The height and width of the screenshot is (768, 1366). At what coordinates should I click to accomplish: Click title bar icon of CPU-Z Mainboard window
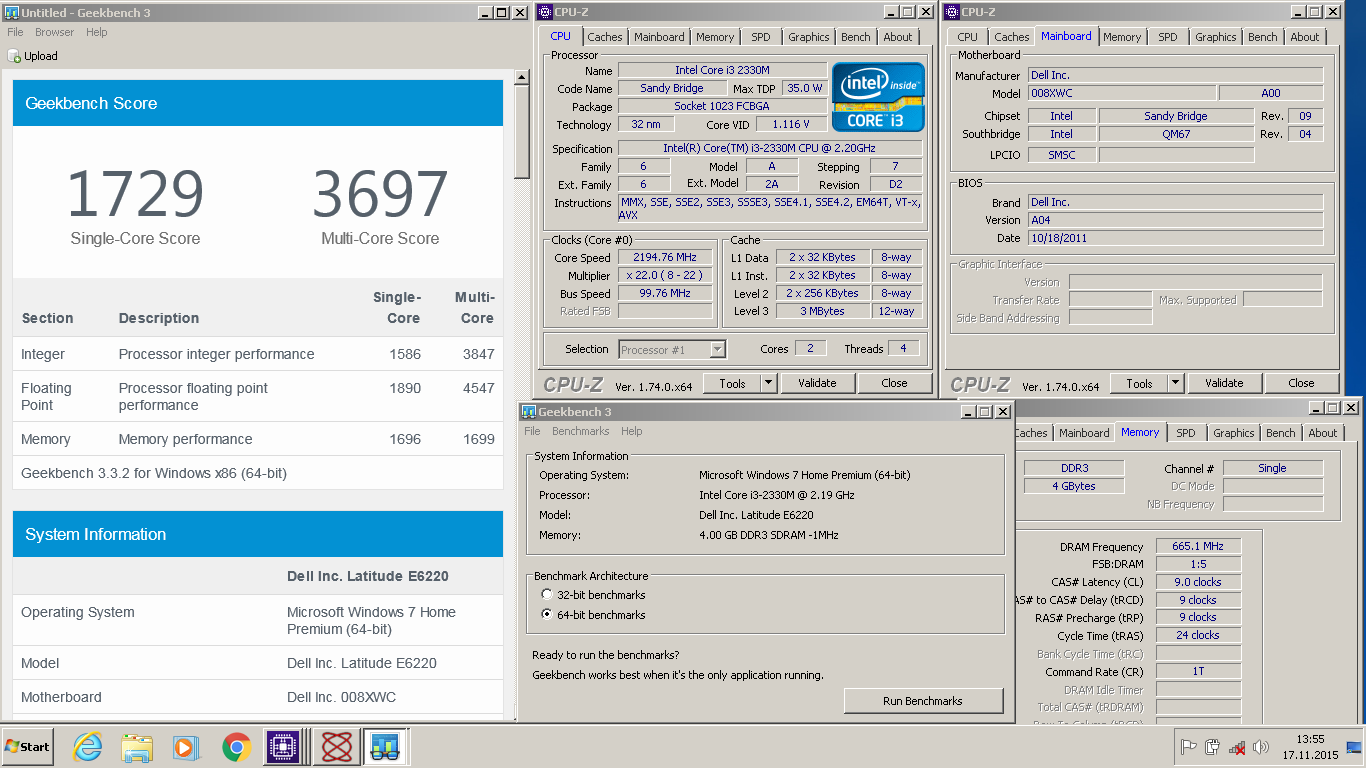pyautogui.click(x=952, y=12)
